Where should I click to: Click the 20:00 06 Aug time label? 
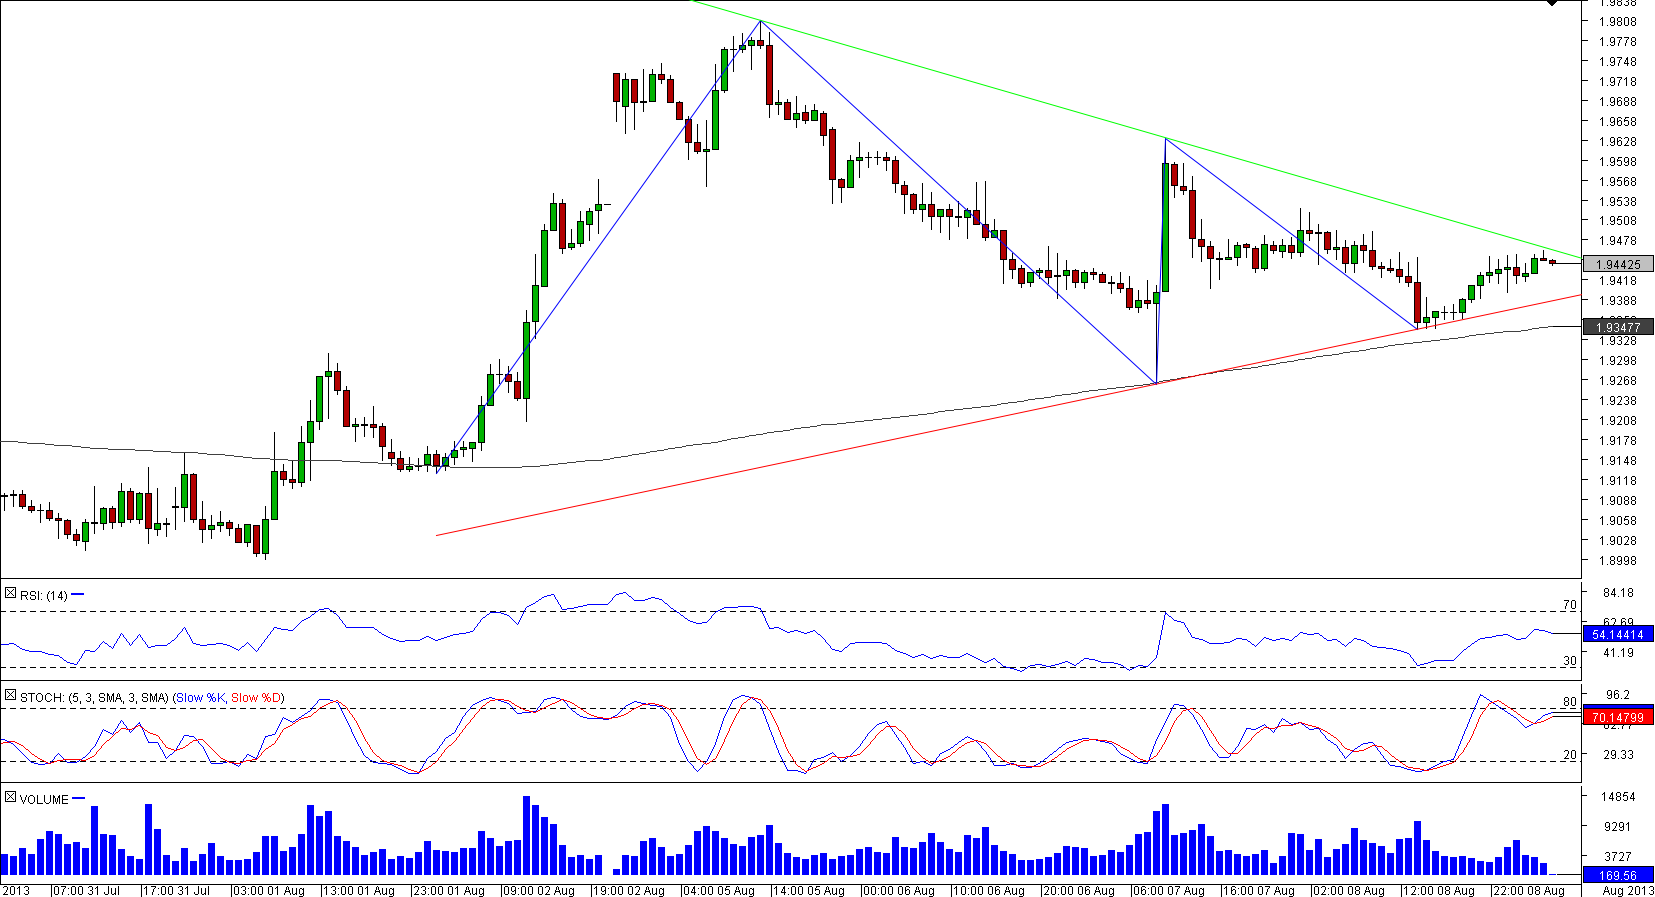point(1078,890)
